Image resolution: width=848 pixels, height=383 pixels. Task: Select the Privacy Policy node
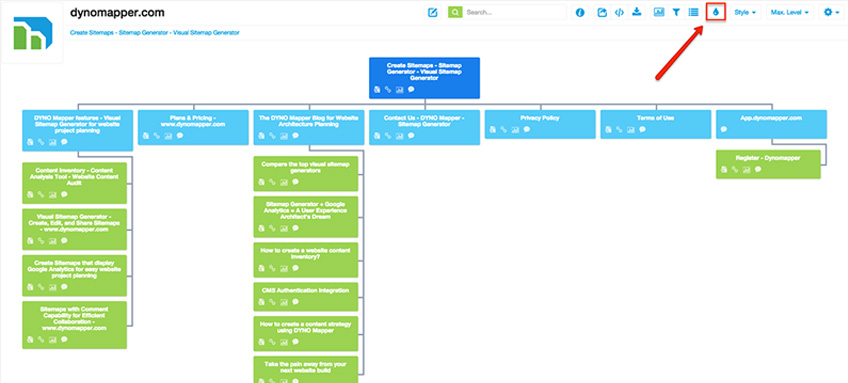tap(540, 124)
